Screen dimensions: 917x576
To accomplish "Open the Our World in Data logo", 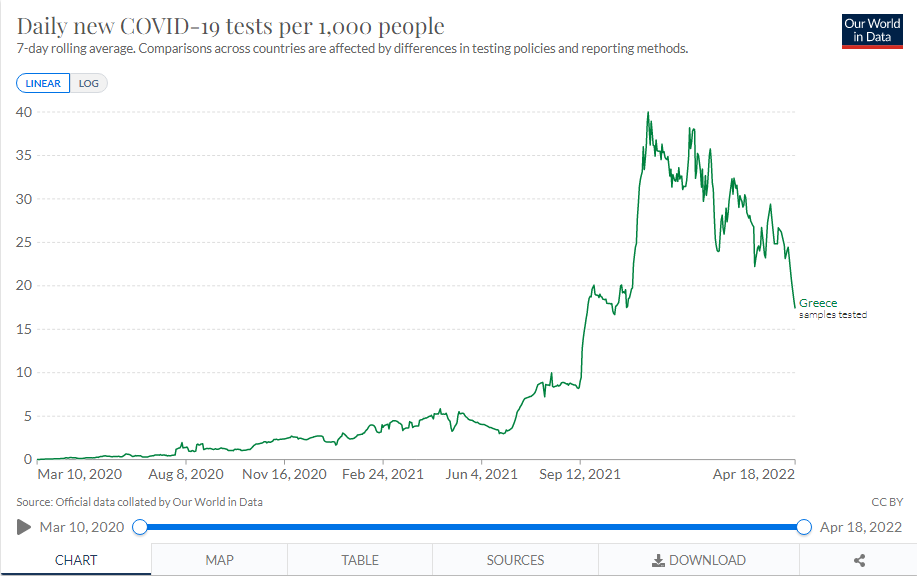I will [x=872, y=31].
